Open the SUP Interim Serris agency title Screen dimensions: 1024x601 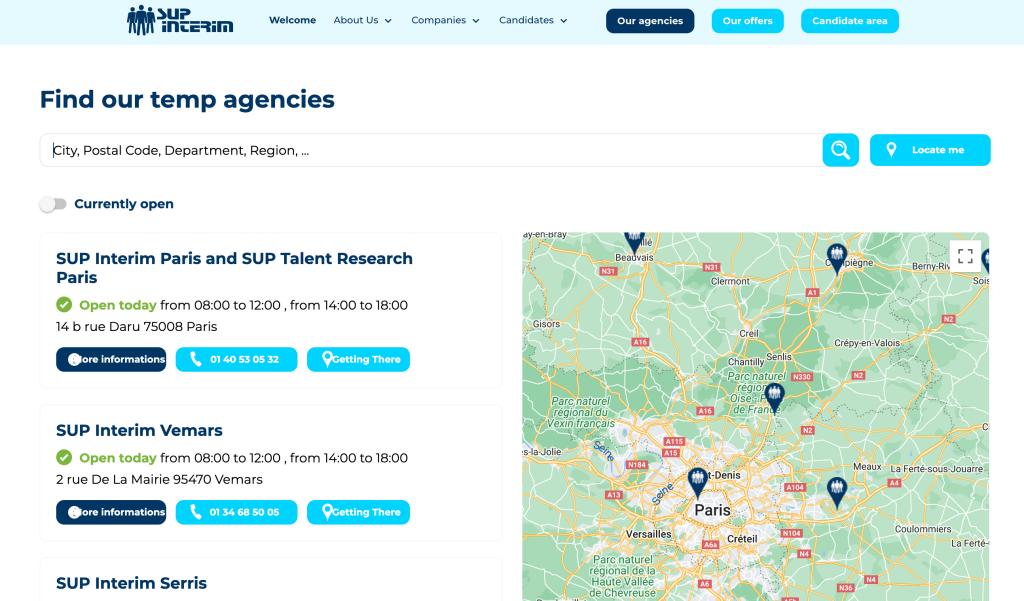(131, 583)
